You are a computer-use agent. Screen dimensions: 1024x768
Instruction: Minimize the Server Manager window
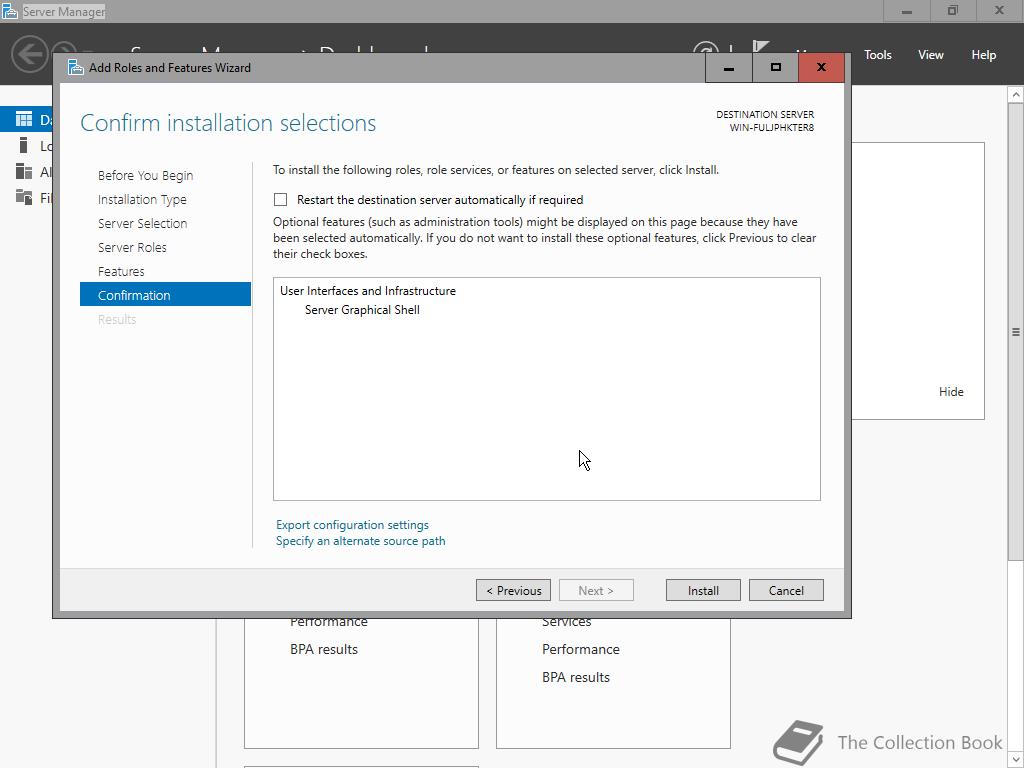click(x=906, y=11)
